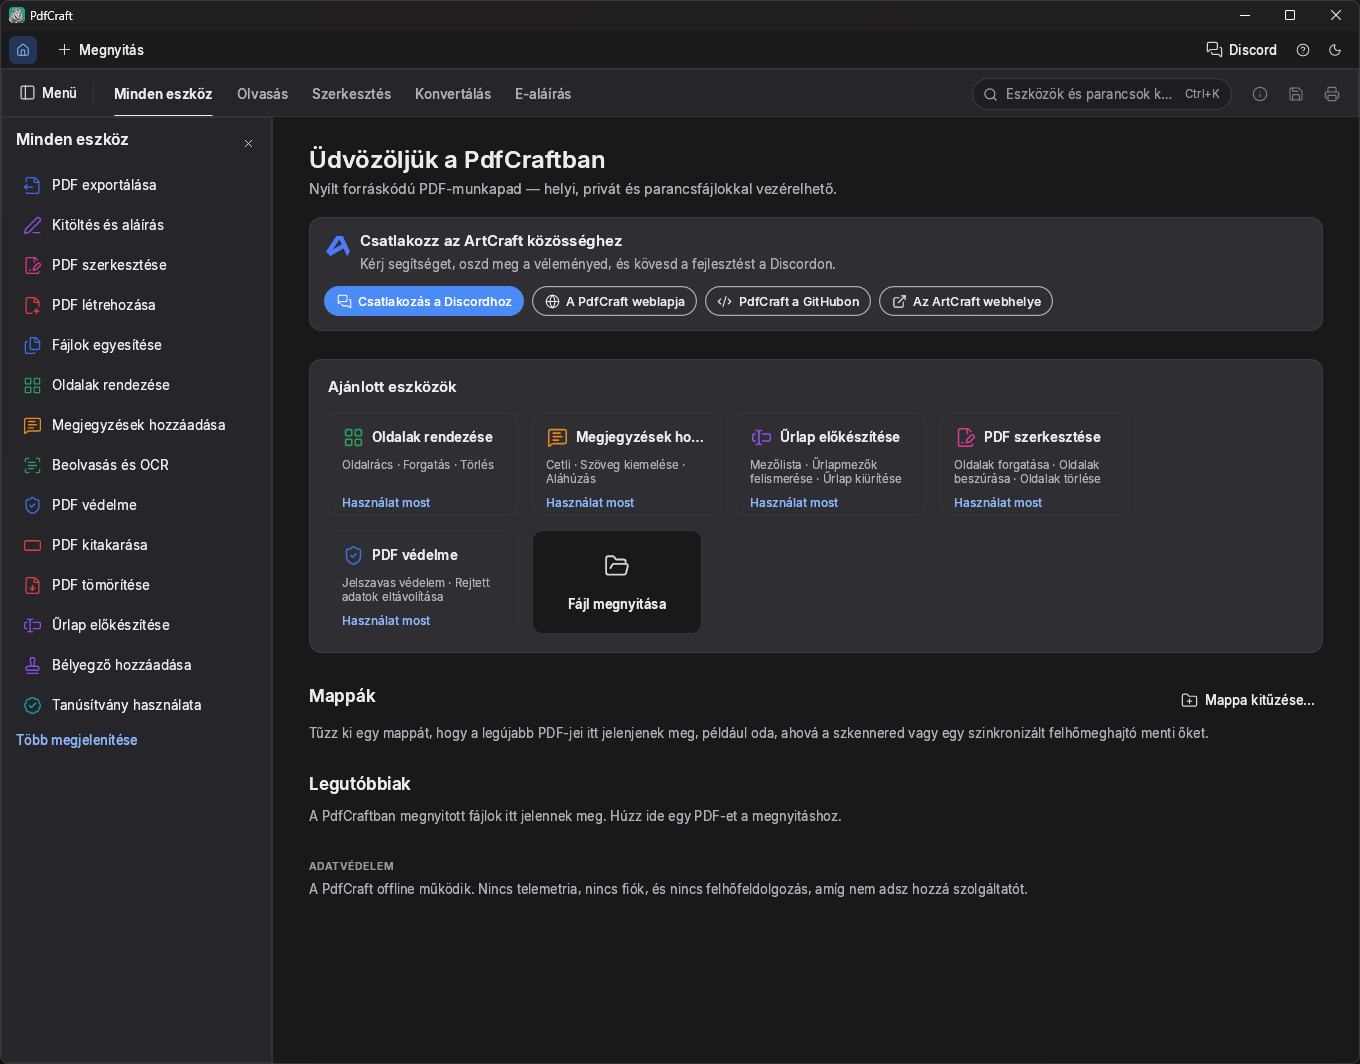Click the home icon button
1360x1064 pixels.
pos(23,50)
